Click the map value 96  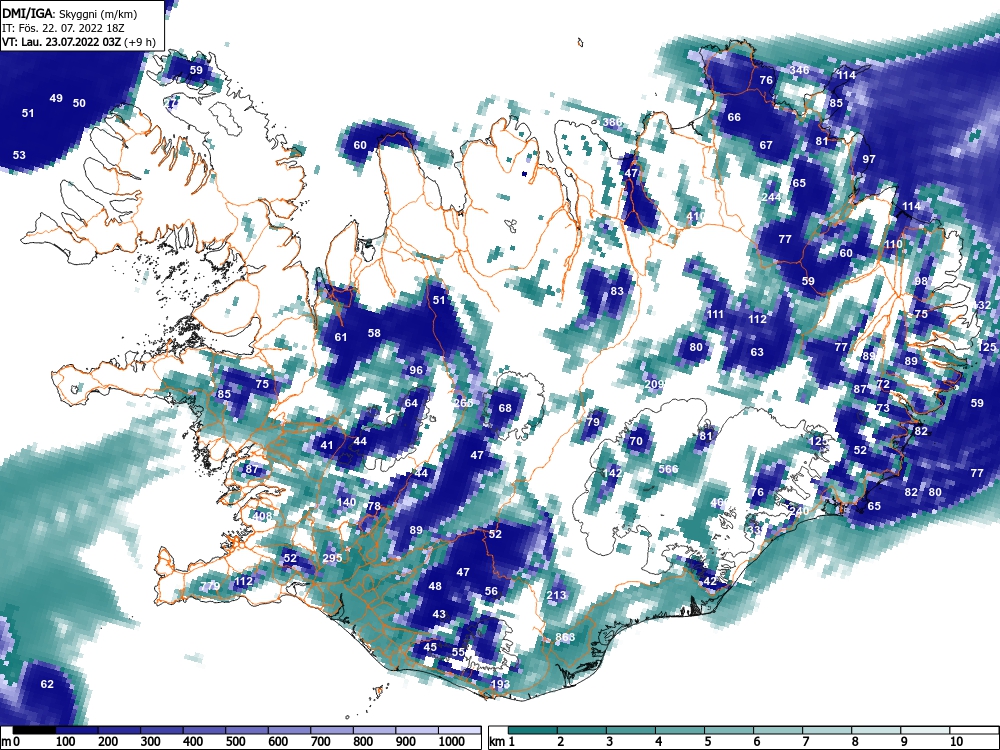point(416,371)
